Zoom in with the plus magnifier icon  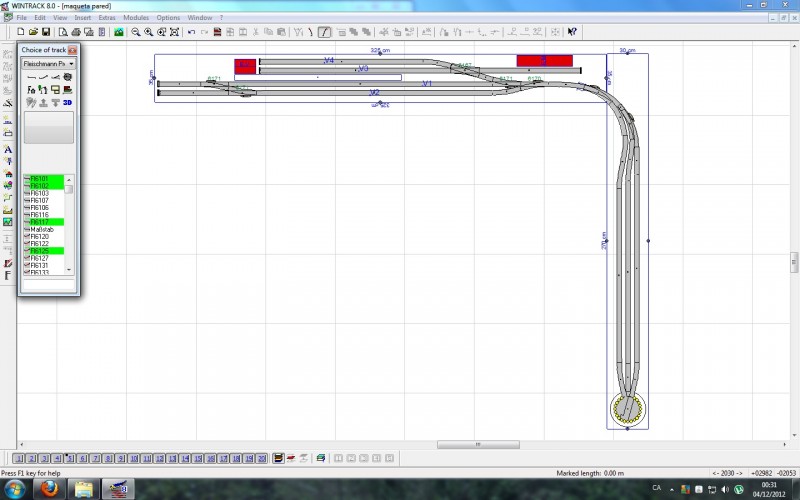[x=148, y=32]
